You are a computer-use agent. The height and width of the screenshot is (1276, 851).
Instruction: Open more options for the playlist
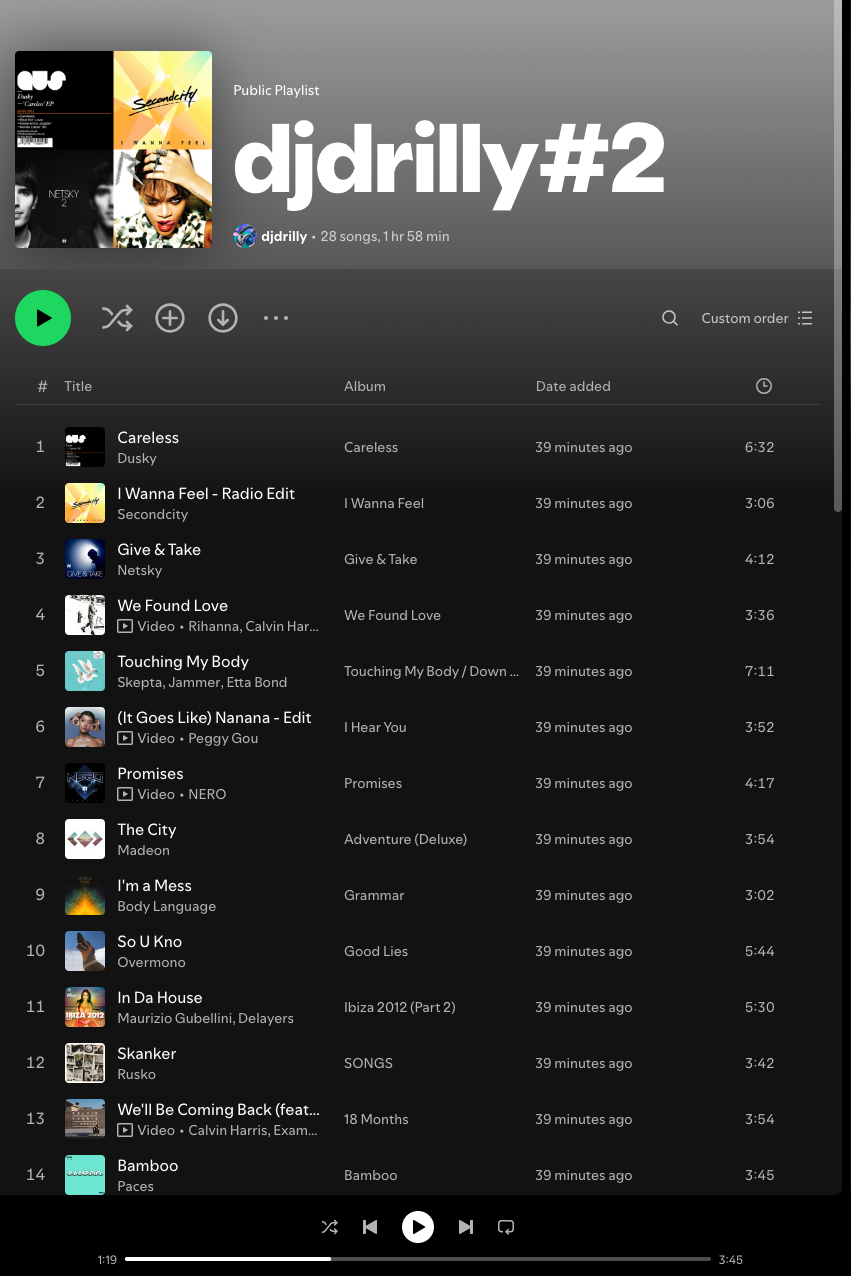pos(276,318)
